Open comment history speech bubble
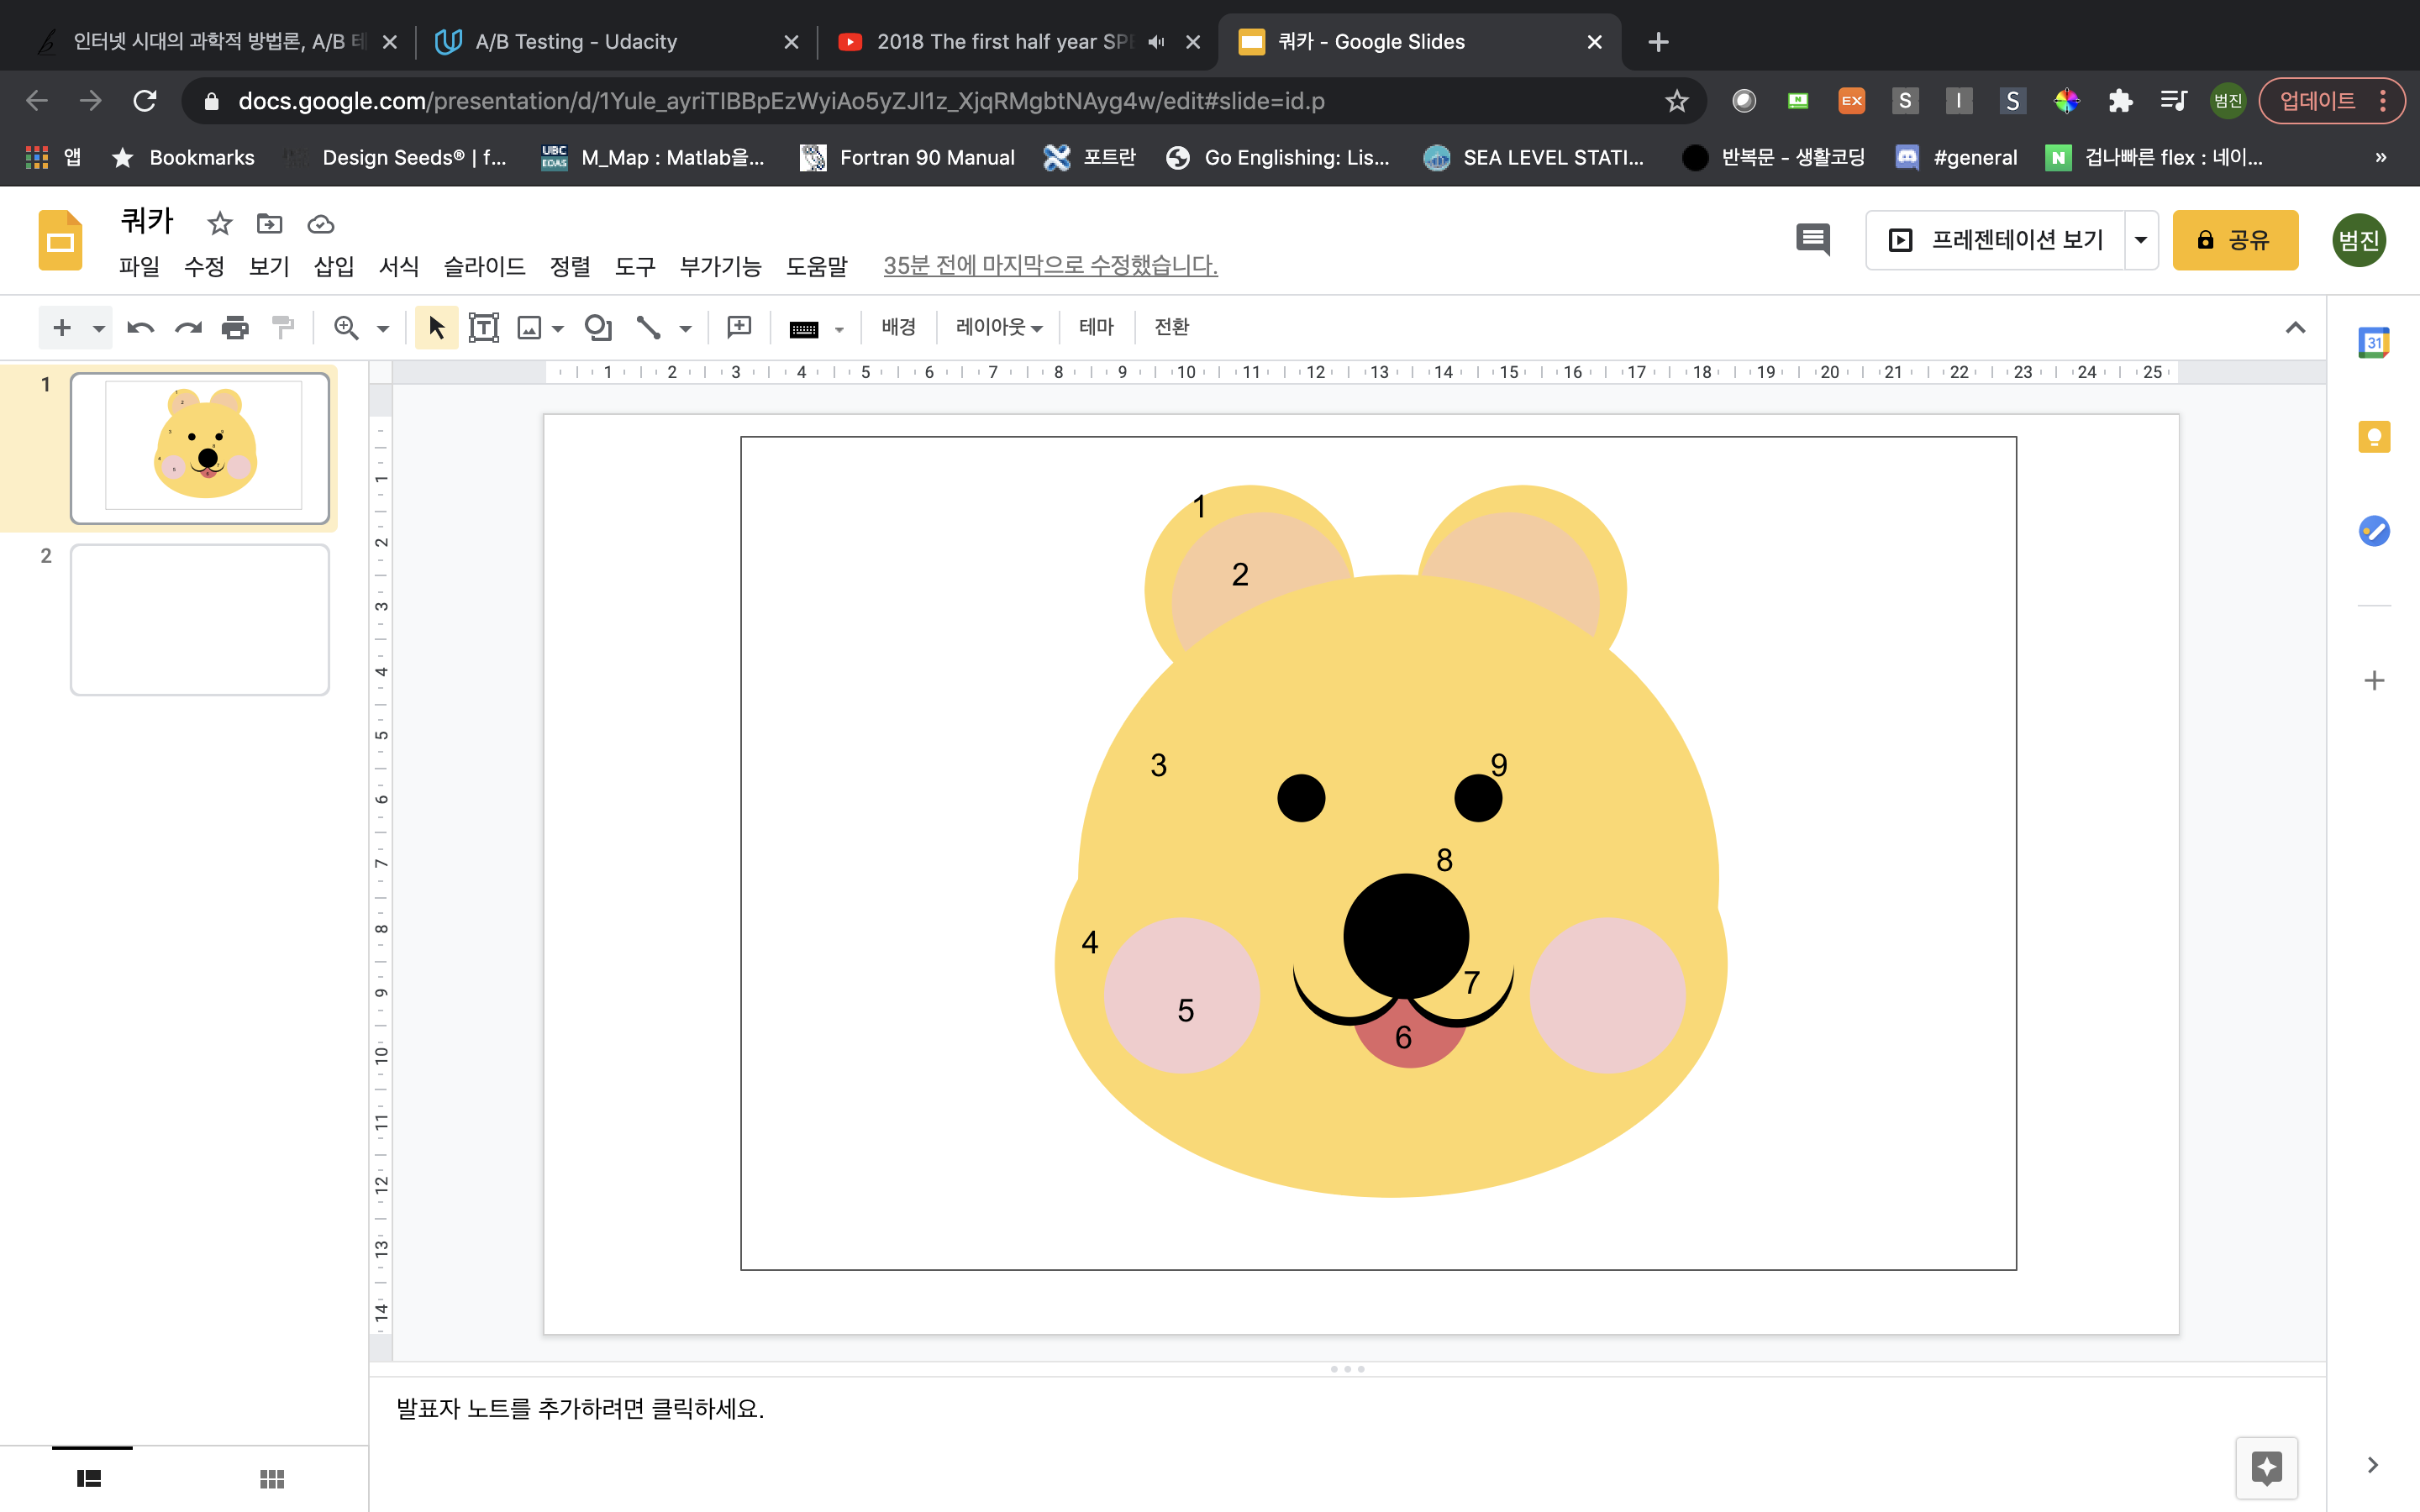 [x=1812, y=239]
